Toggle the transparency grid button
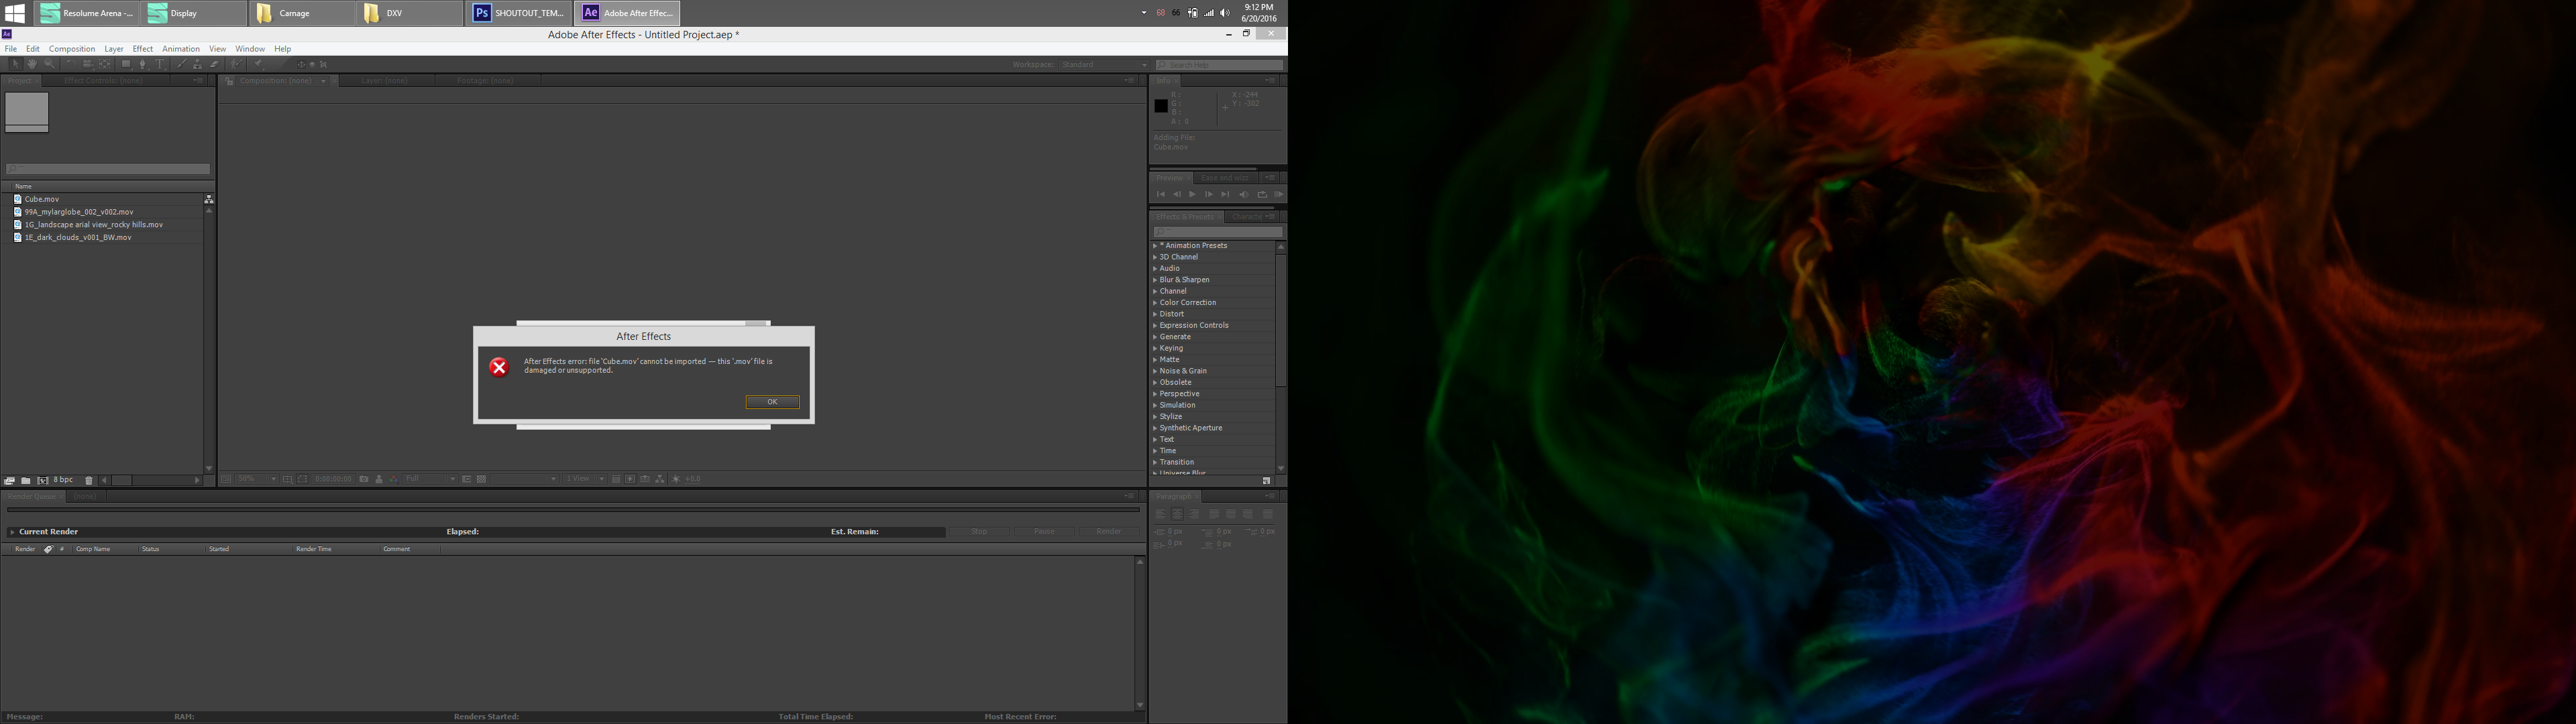2576x724 pixels. 481,479
